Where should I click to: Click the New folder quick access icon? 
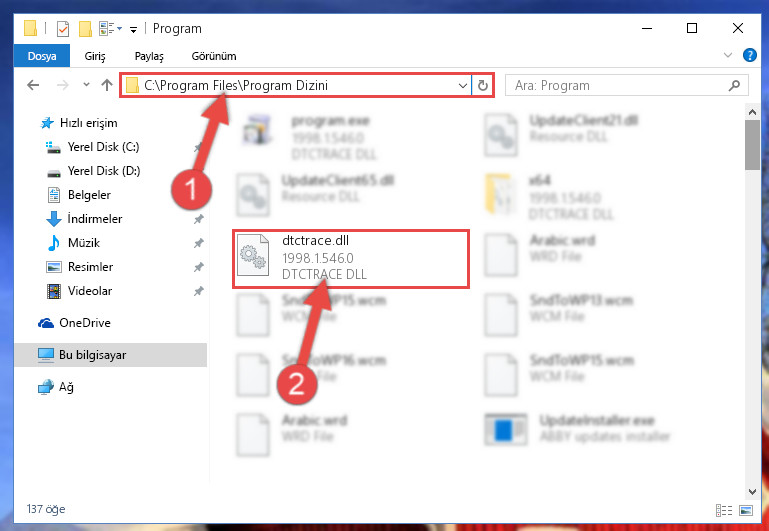coord(85,29)
